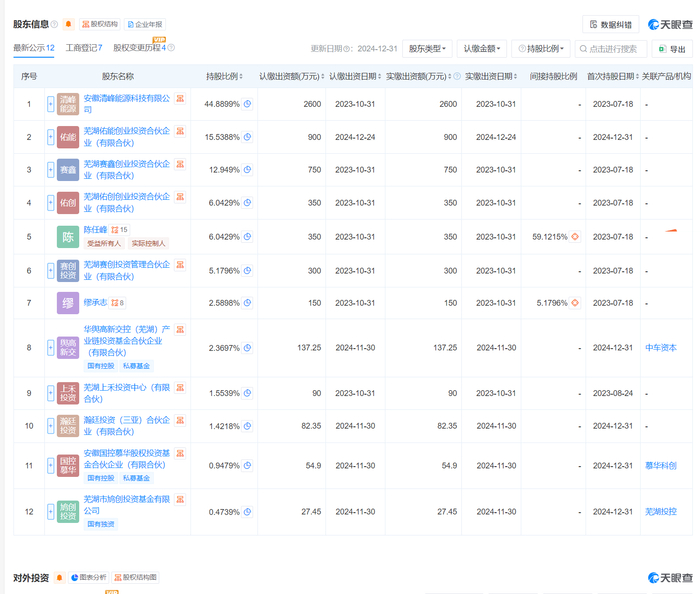This screenshot has width=700, height=594.
Task: Click the 清峰能源 company logo
Action: click(x=68, y=104)
